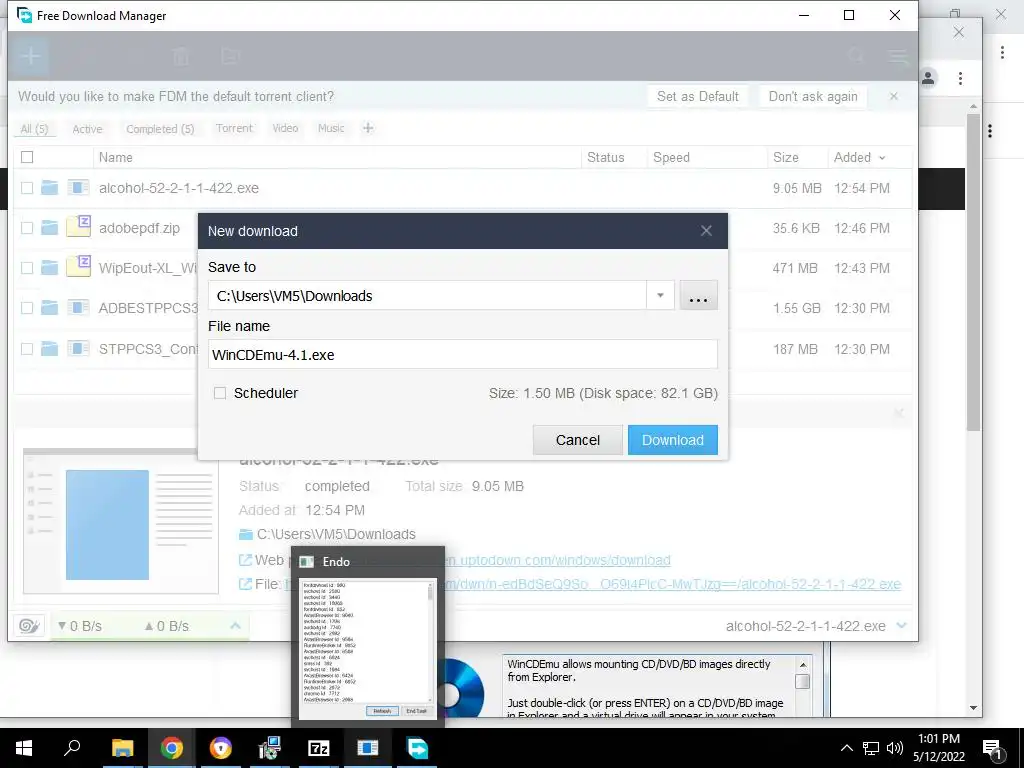
Task: Check the adobepdf.zip row checkbox
Action: click(x=27, y=228)
